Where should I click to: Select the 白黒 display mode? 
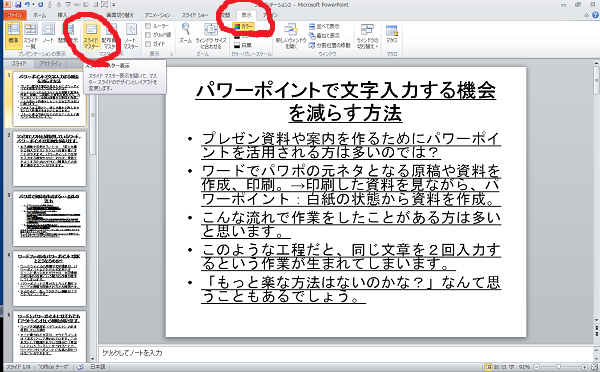tap(243, 45)
